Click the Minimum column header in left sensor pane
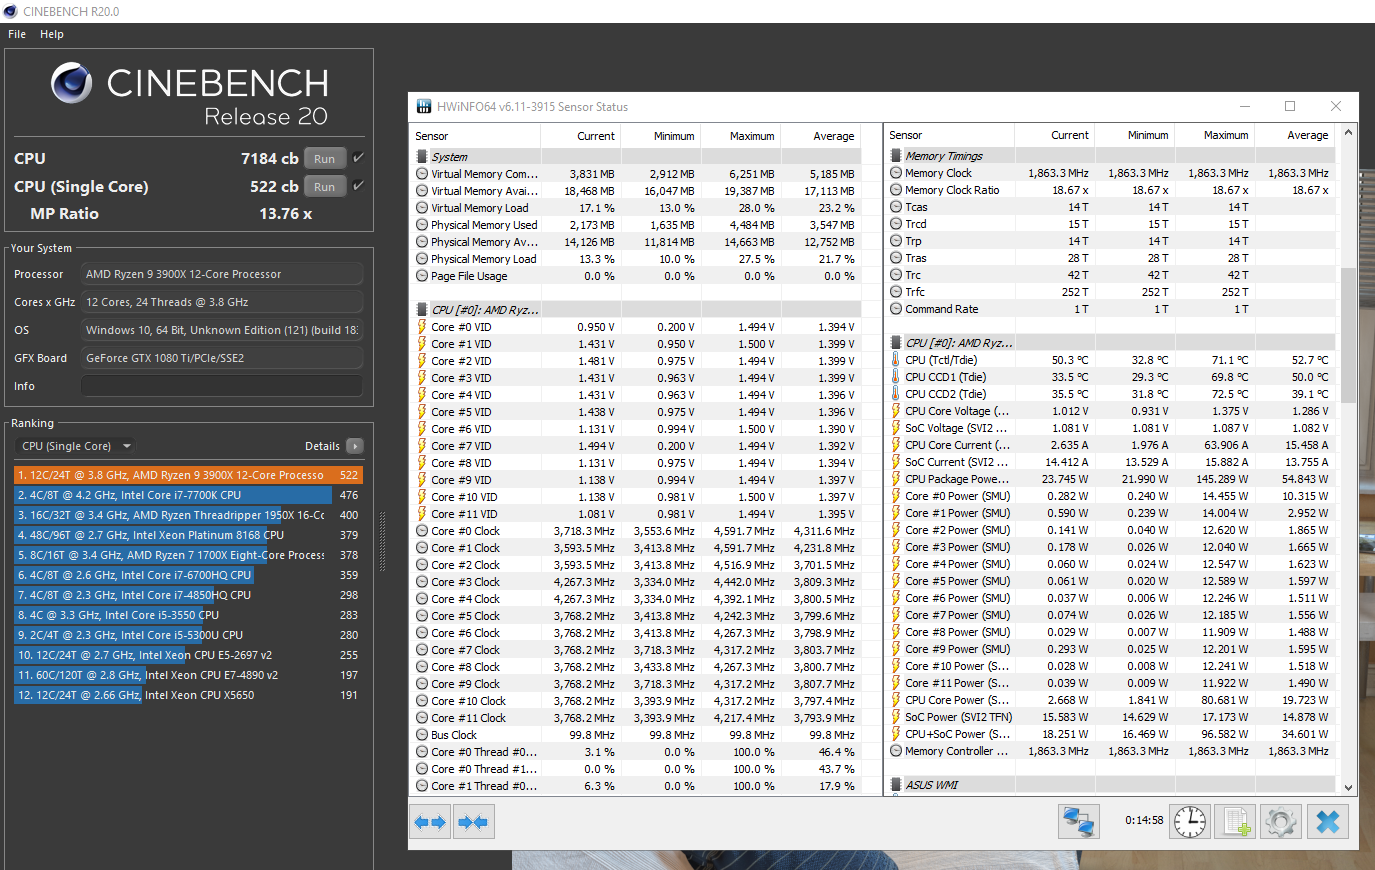Screen dimensions: 1375x870 tap(661, 136)
